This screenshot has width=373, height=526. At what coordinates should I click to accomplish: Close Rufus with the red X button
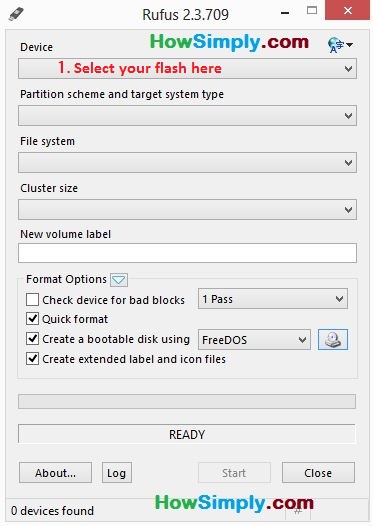(x=348, y=10)
